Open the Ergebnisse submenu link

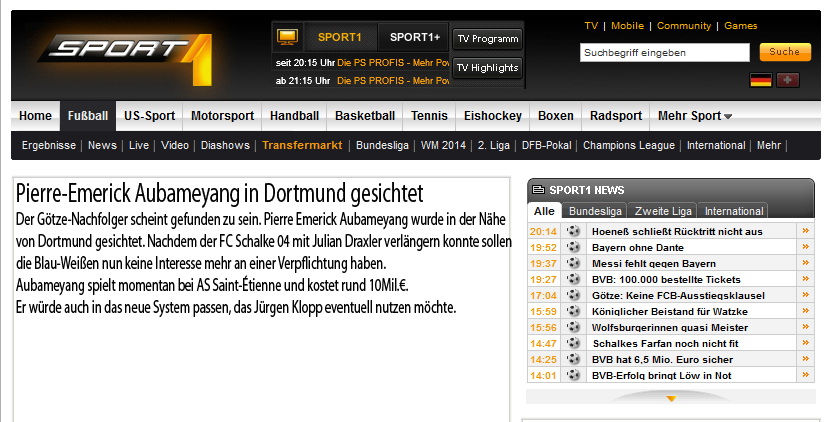coord(49,145)
